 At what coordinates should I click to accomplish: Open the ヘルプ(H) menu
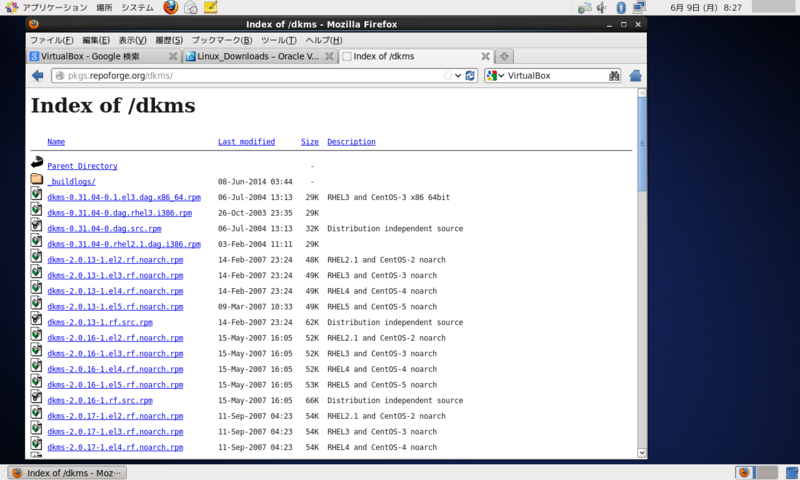point(323,40)
